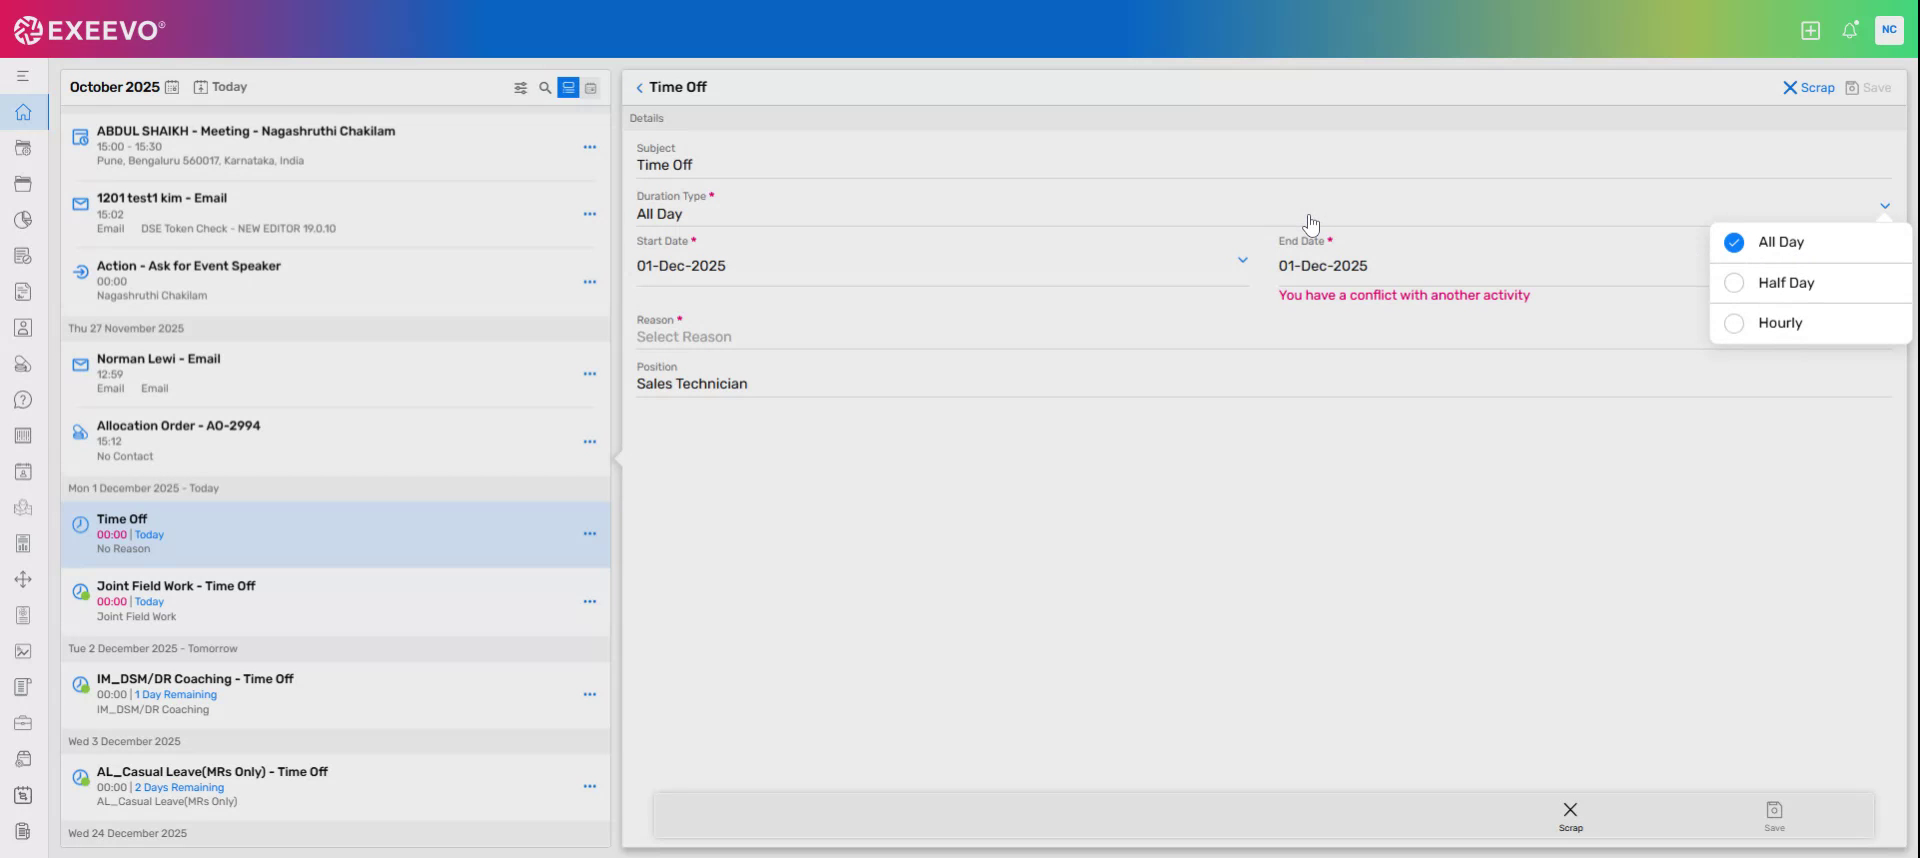
Task: Open AL_Casual Leave(MRs Only) - Time Off
Action: (336, 787)
